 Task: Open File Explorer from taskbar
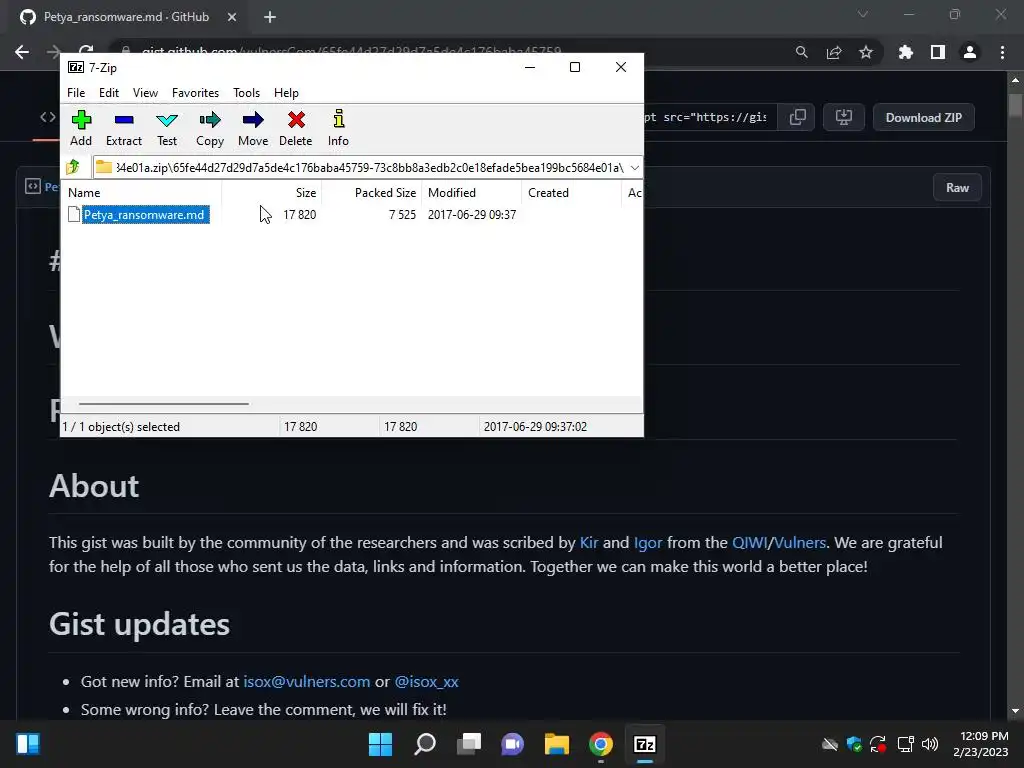(556, 744)
